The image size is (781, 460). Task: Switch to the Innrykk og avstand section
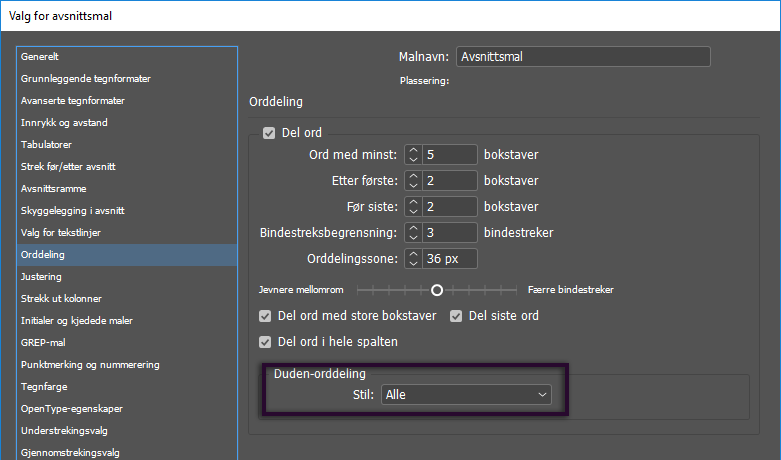click(x=64, y=123)
